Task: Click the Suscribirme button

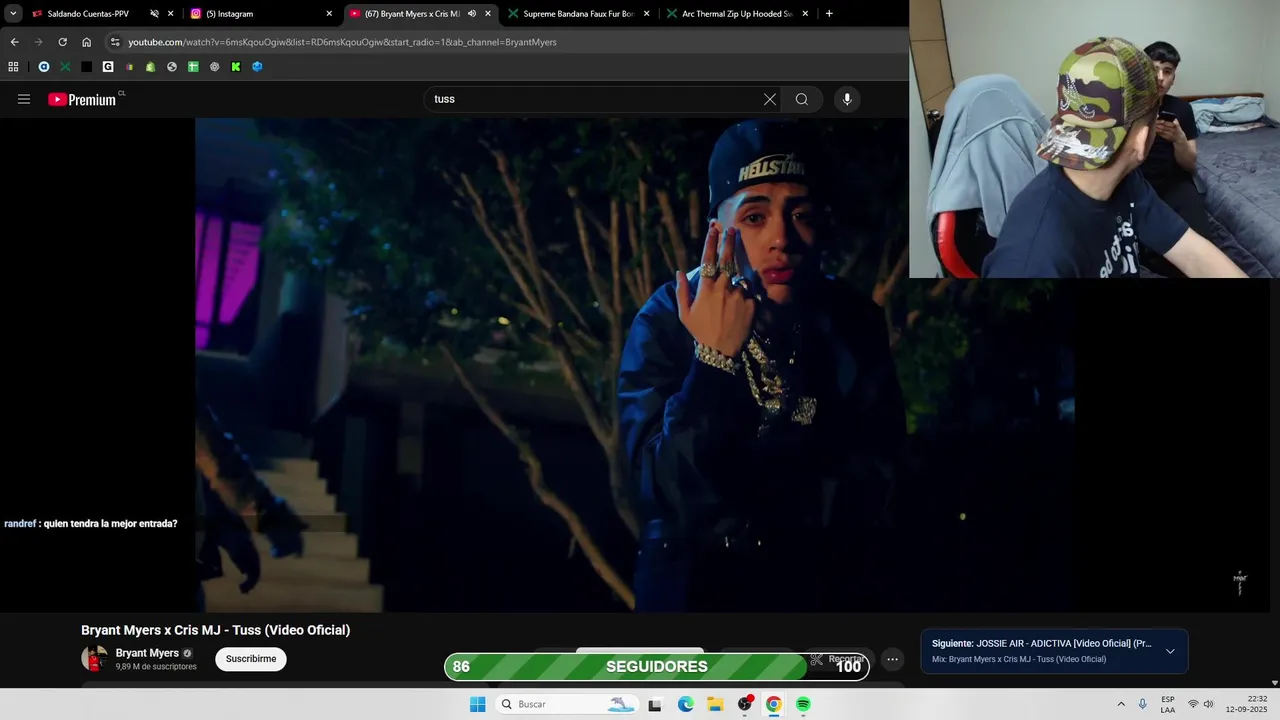Action: coord(251,659)
